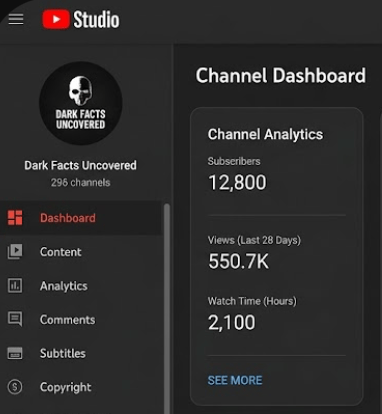Viewport: 382px width, 414px height.
Task: Open the hamburger navigation menu
Action: tap(16, 19)
